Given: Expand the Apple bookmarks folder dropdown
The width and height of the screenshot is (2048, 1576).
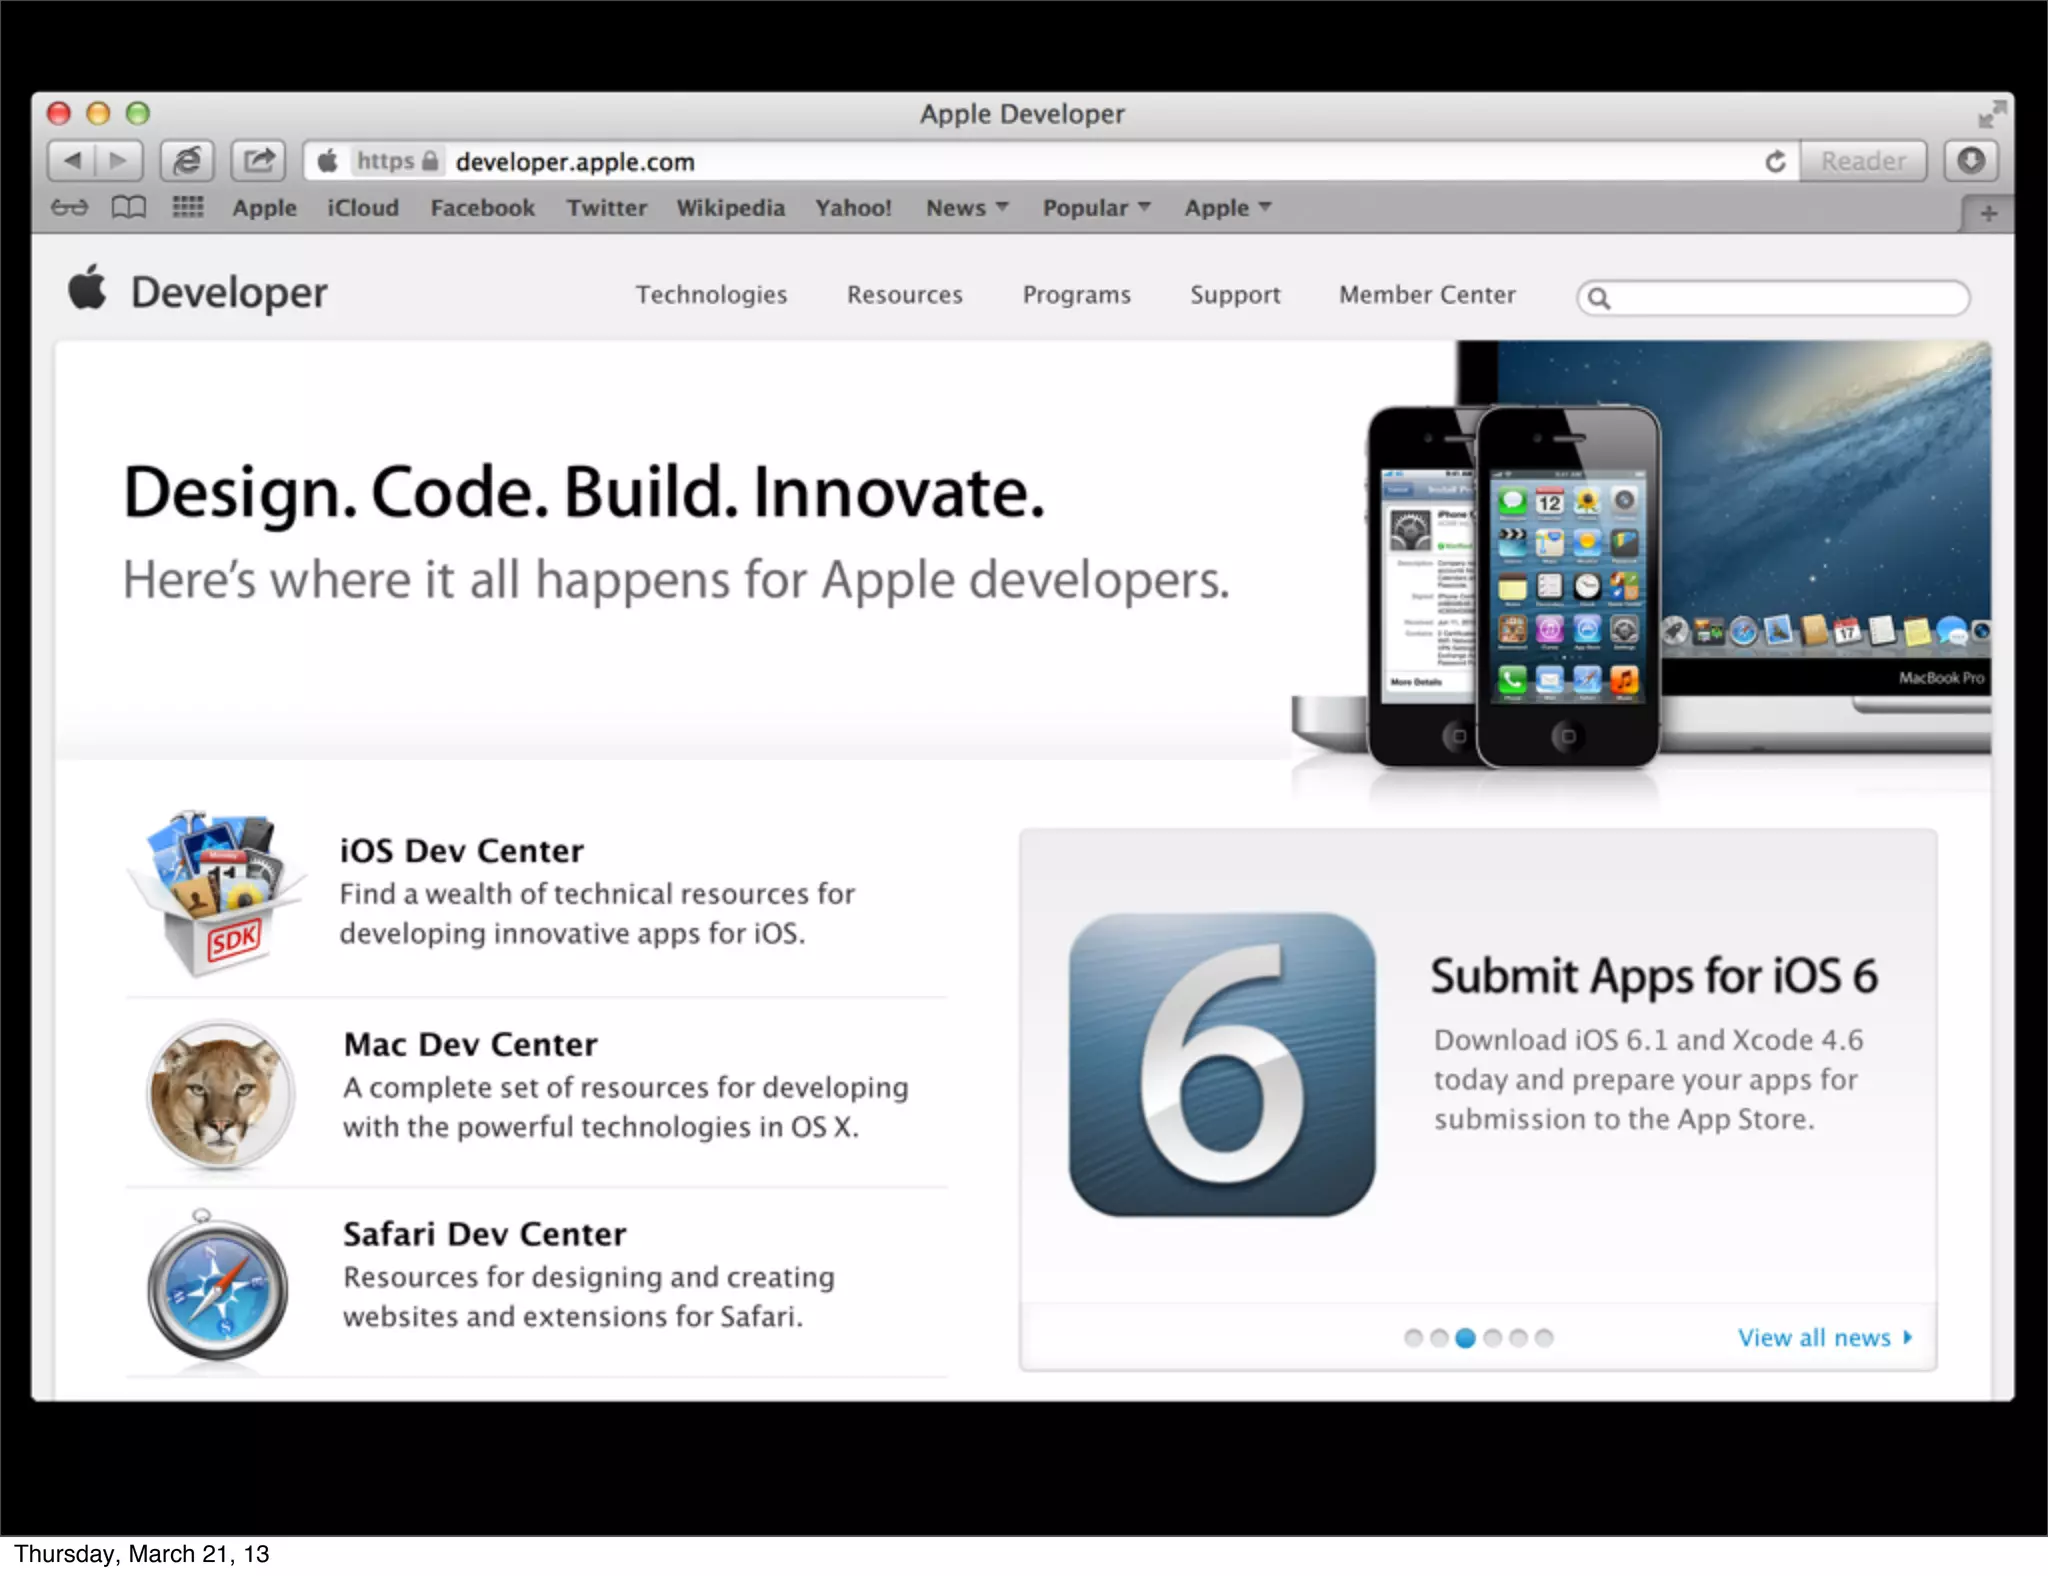Looking at the screenshot, I should coord(1227,208).
